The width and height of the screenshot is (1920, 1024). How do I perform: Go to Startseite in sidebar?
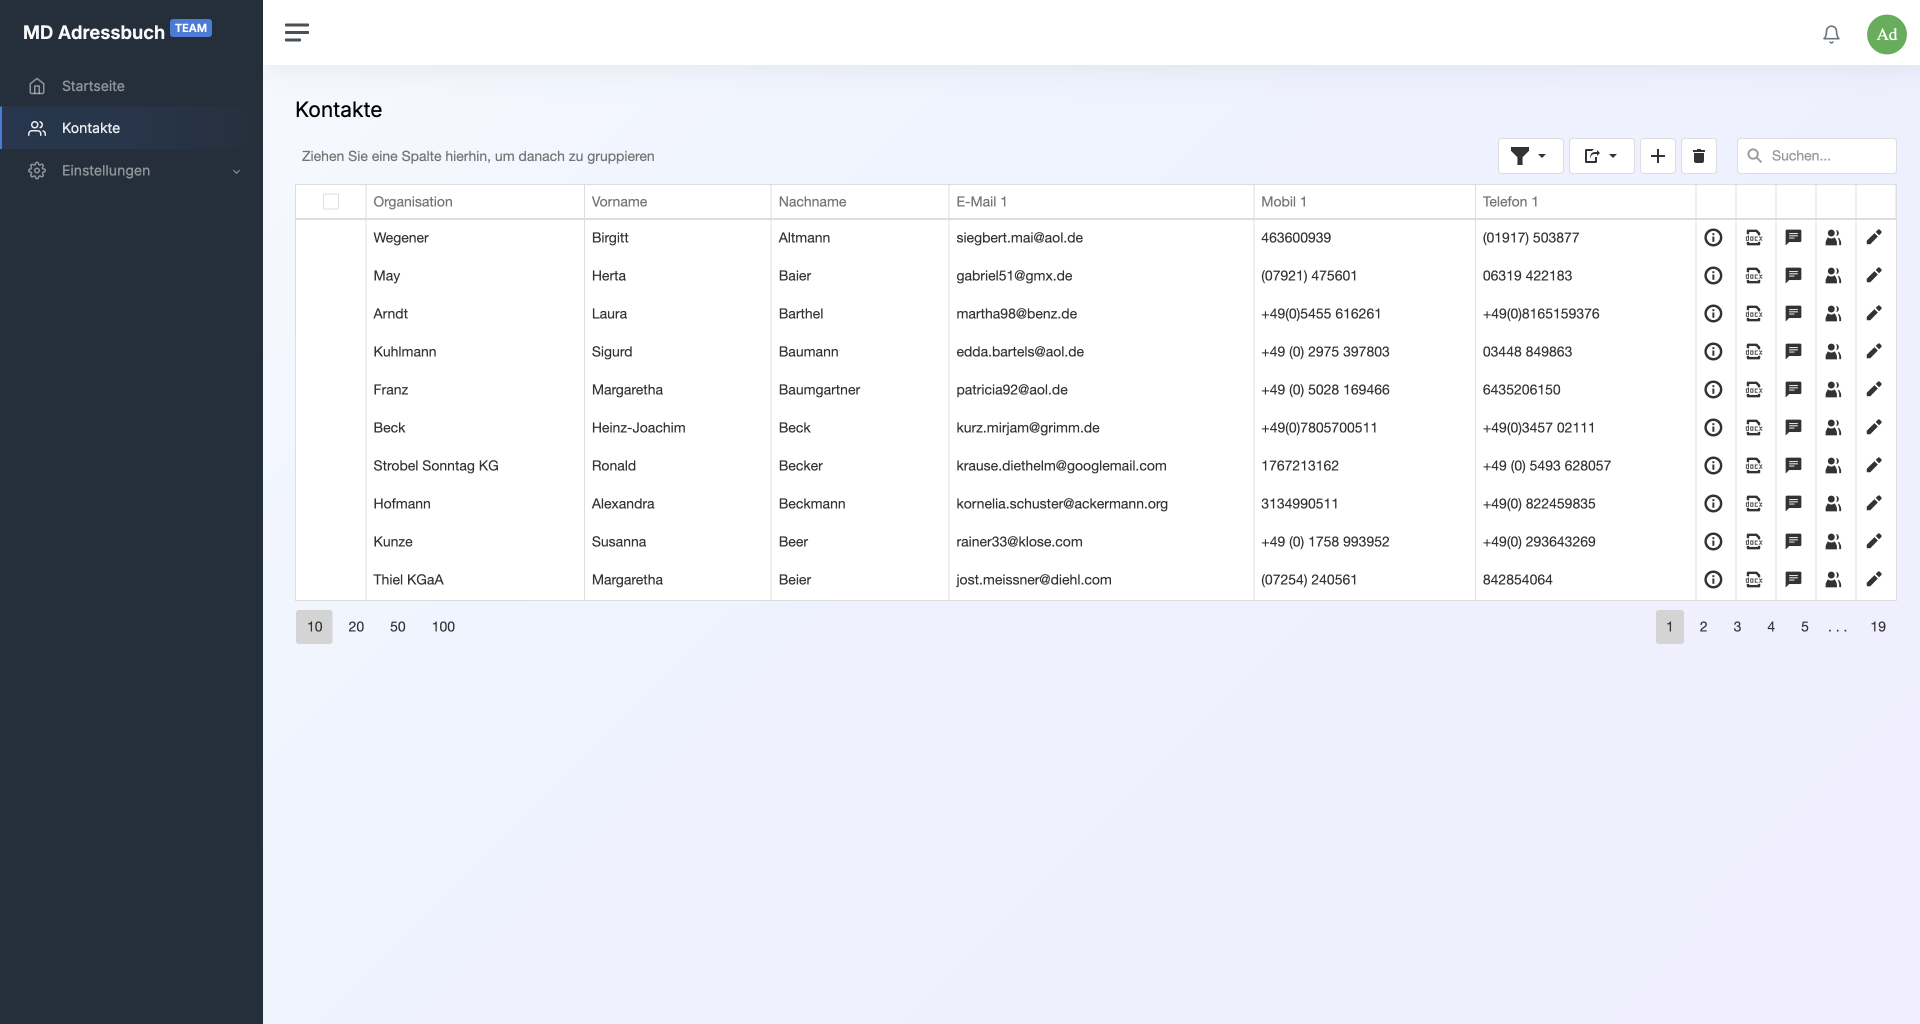point(93,86)
